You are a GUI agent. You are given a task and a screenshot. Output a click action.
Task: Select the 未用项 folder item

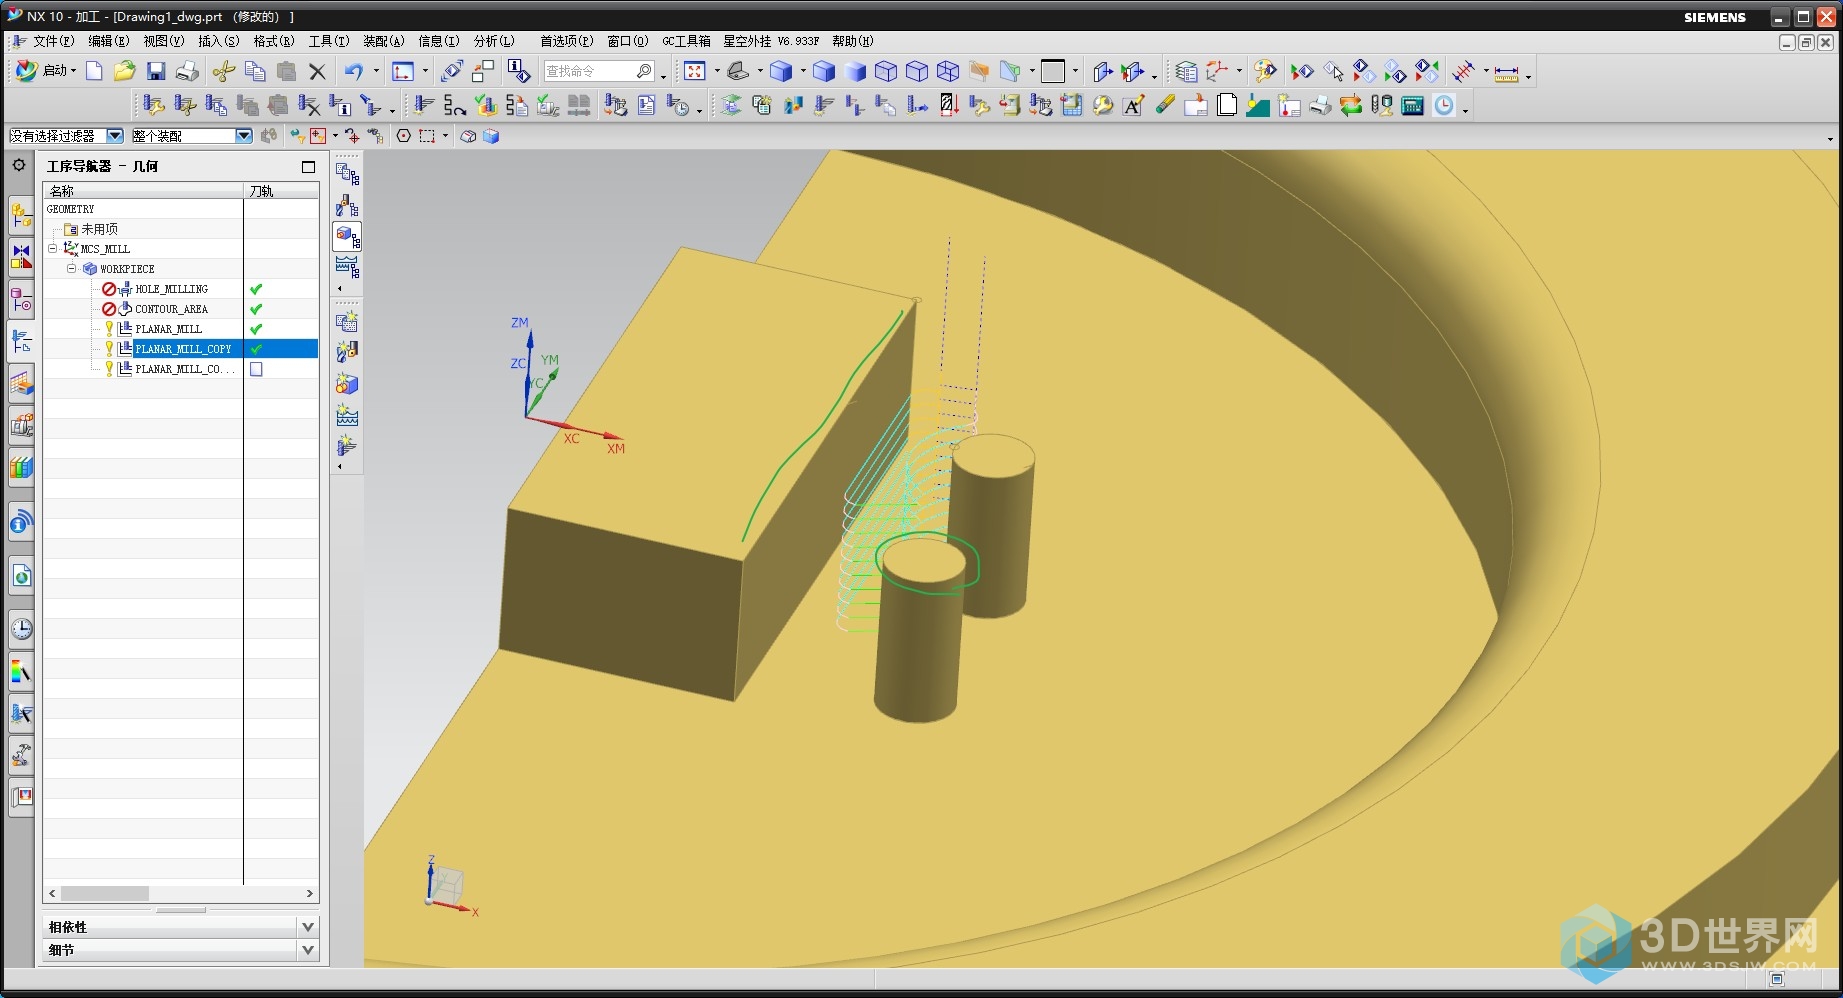coord(99,229)
